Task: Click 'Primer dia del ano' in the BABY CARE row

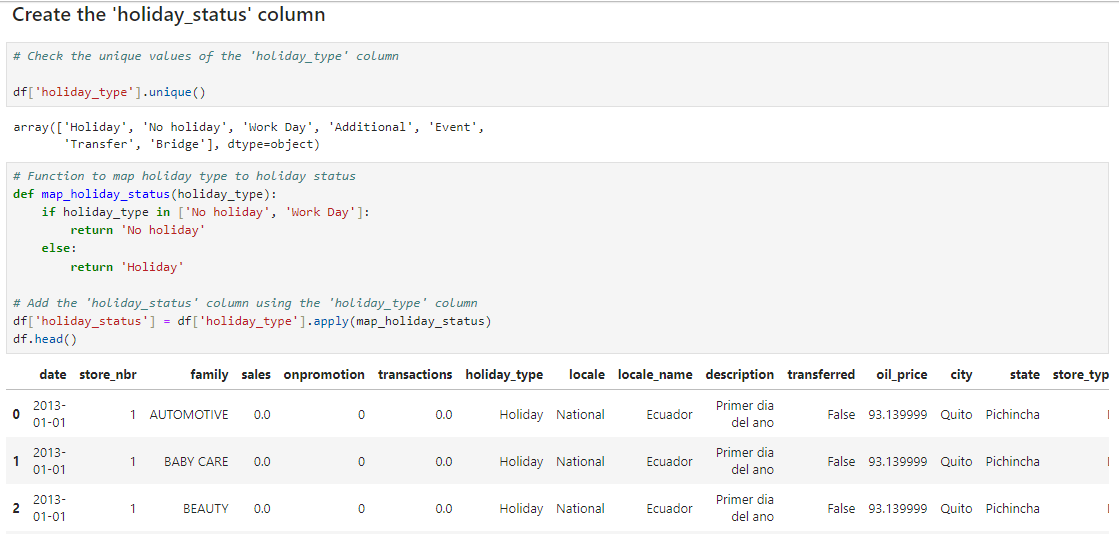Action: pyautogui.click(x=744, y=461)
